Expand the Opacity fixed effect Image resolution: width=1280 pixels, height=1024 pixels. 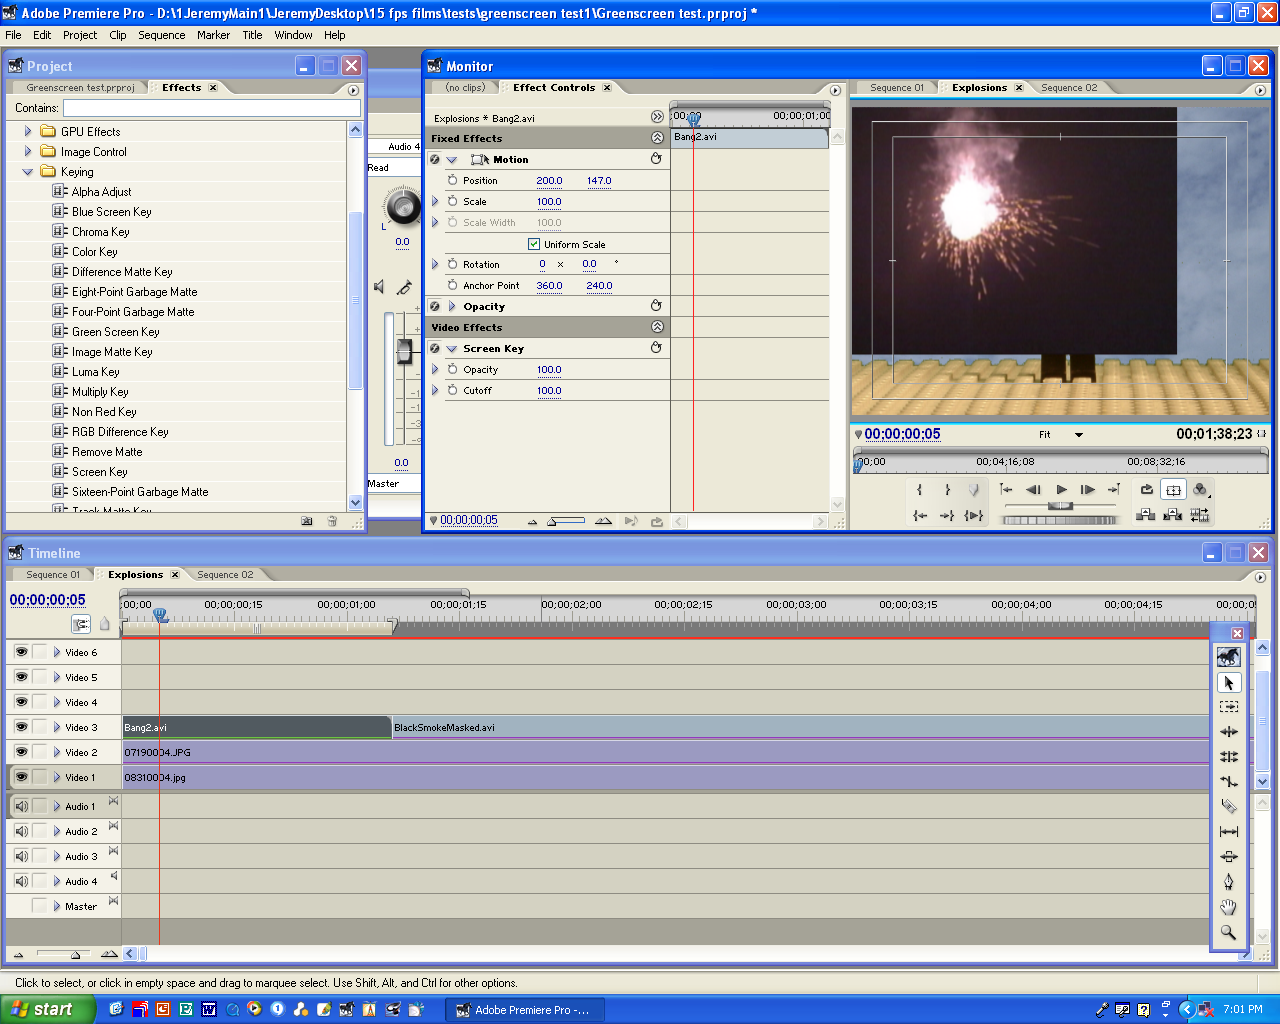point(452,306)
